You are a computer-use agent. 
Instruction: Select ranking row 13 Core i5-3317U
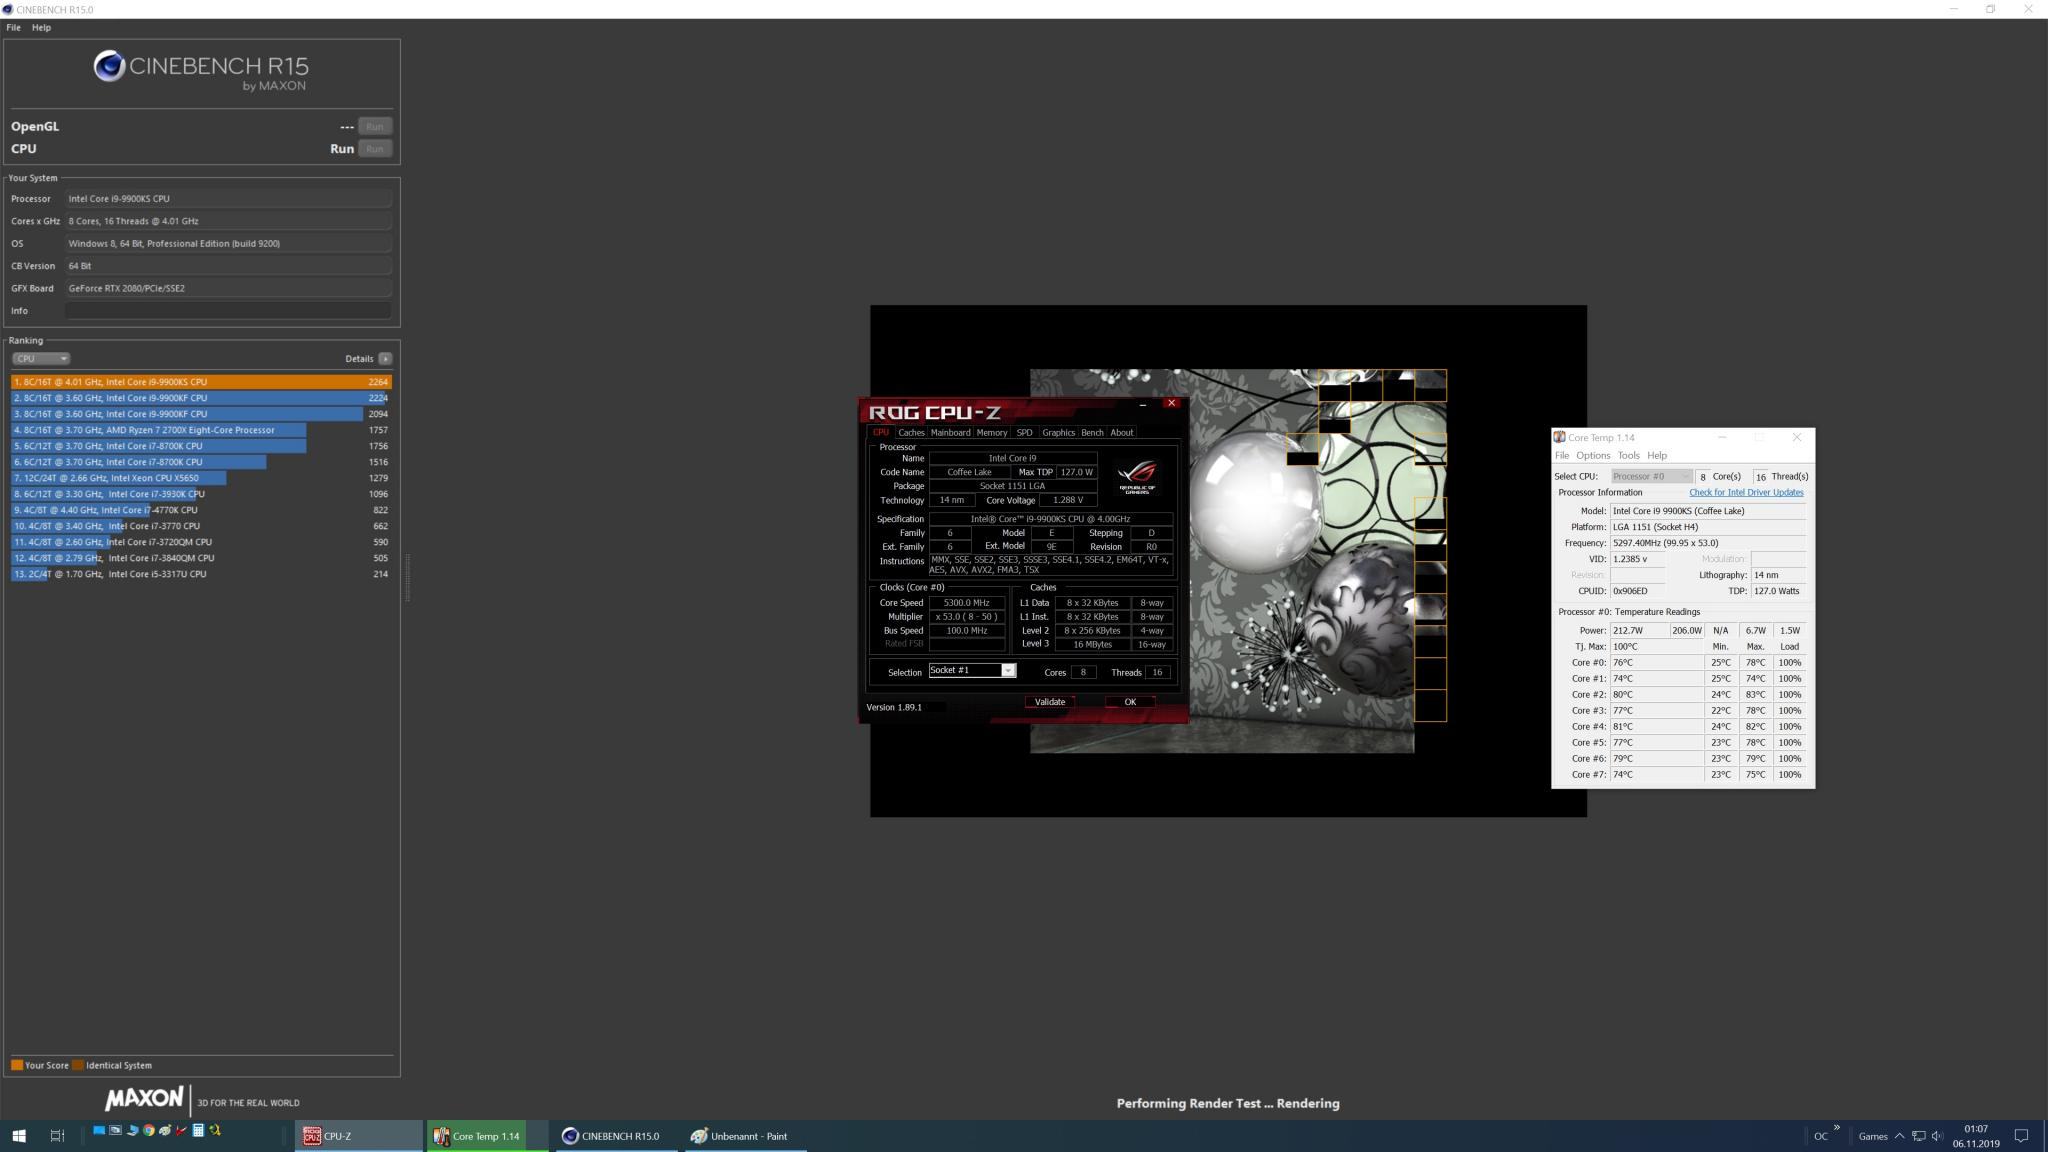coord(201,574)
